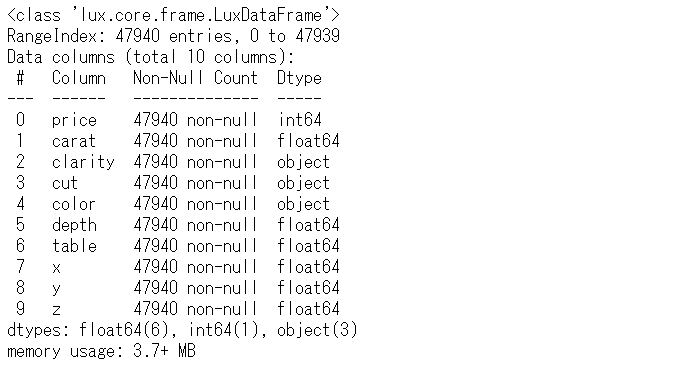Click the 'clarity' column name

point(83,162)
